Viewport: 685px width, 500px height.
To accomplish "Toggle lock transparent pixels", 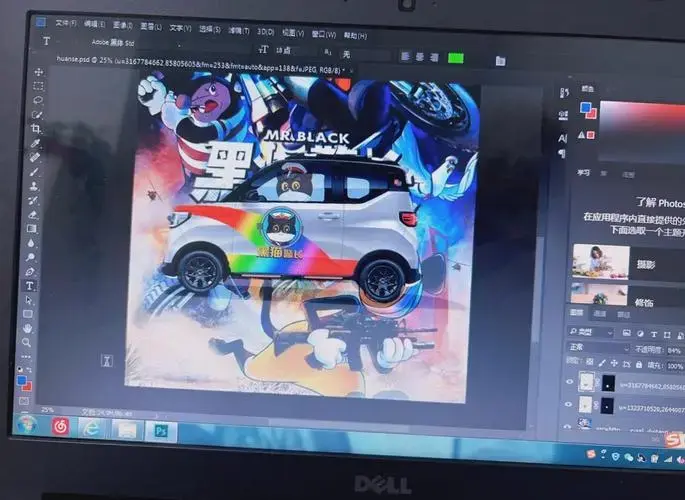I will [589, 362].
